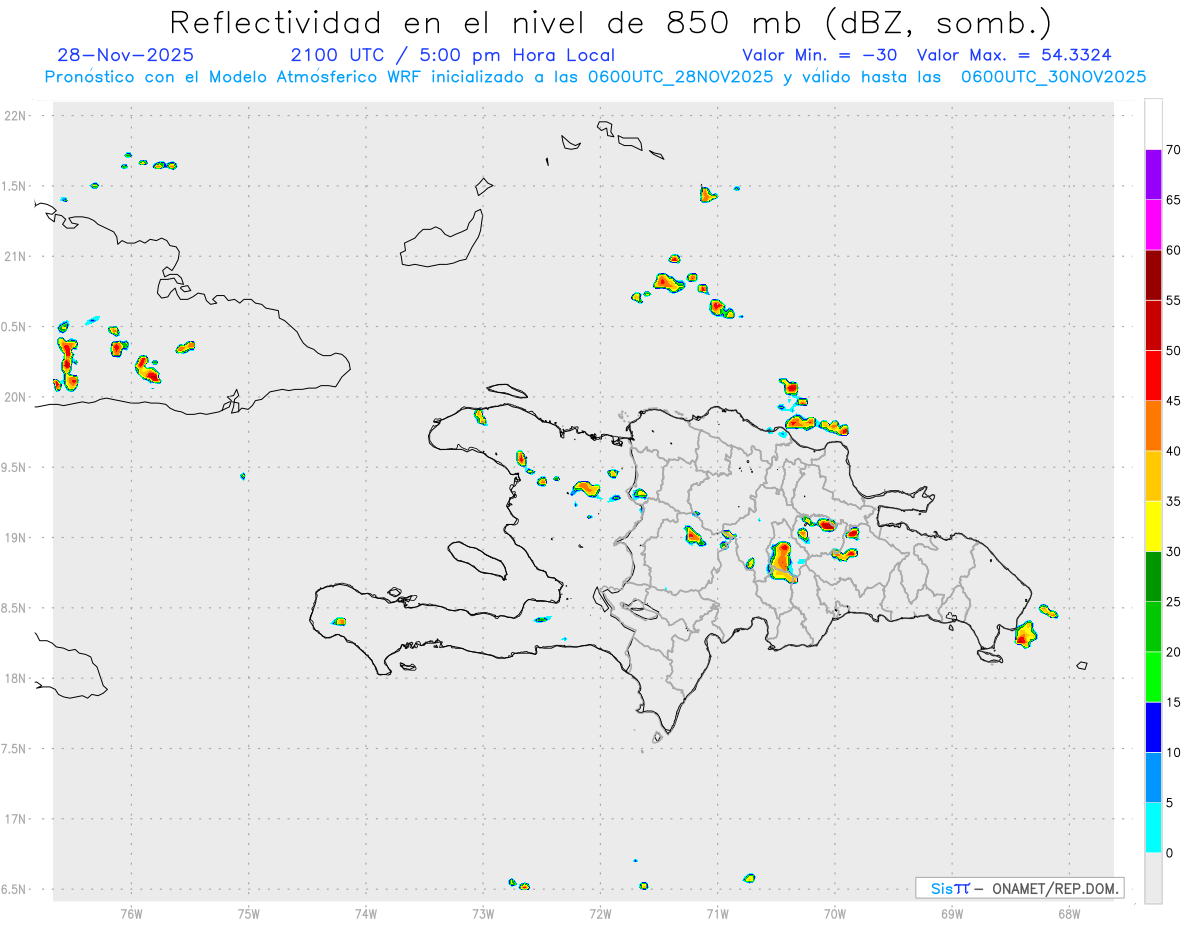Pick the dark green 25–30 dBZ colorbar segment
1200x927 pixels.
point(1153,576)
